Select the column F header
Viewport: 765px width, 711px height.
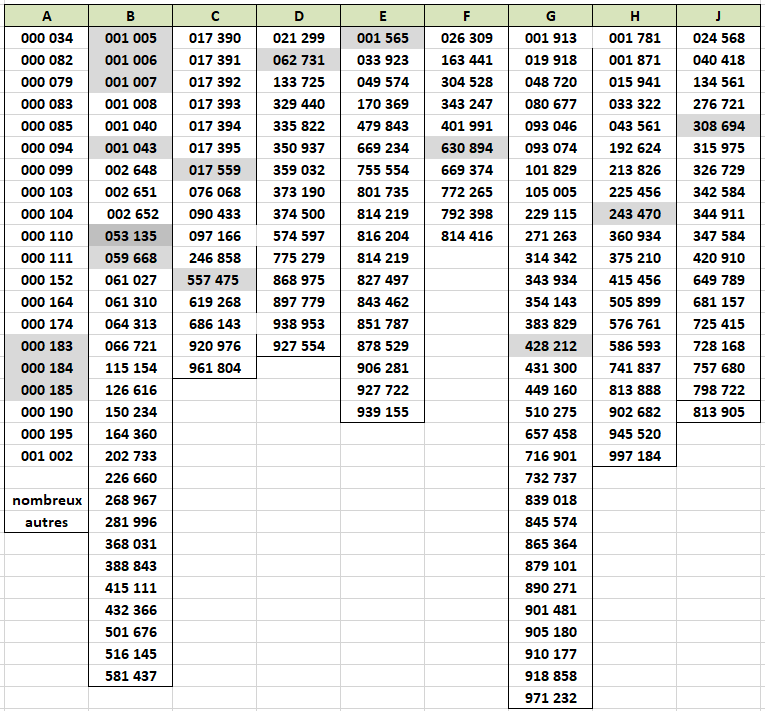(x=466, y=16)
